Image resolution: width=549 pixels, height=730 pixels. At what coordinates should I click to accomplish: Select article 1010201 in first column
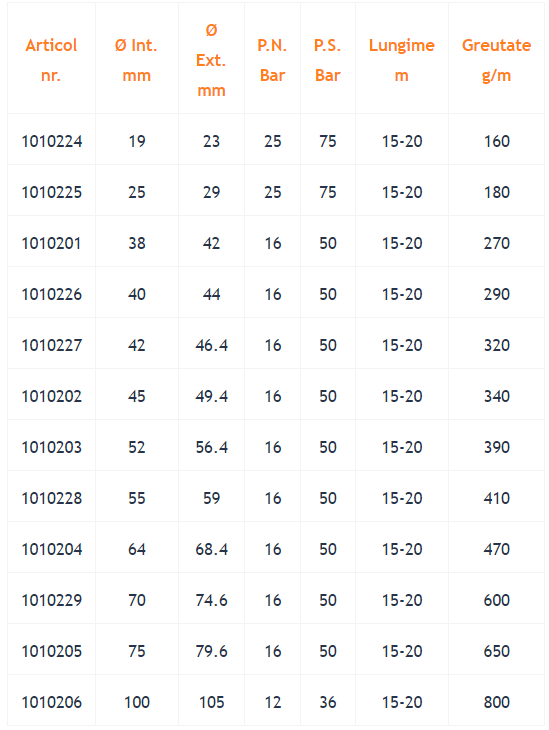[51, 243]
